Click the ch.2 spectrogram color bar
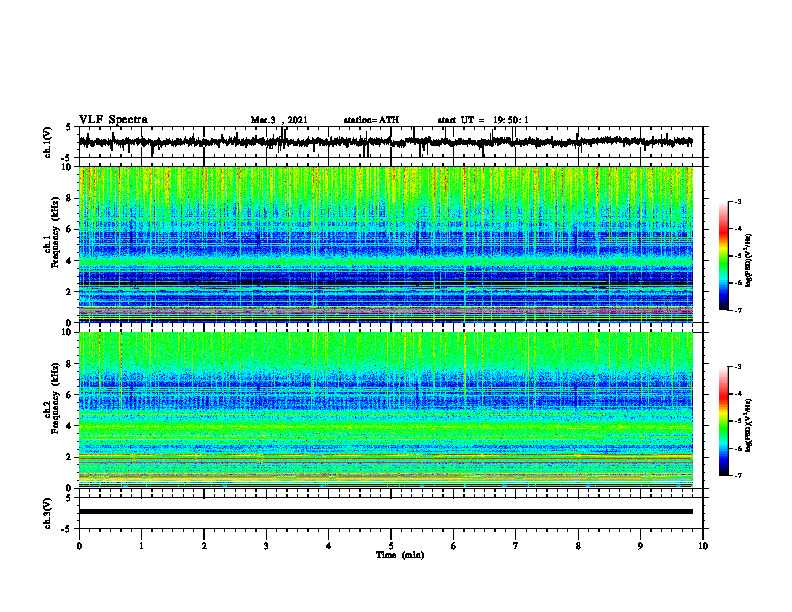The height and width of the screenshot is (612, 792). [723, 421]
